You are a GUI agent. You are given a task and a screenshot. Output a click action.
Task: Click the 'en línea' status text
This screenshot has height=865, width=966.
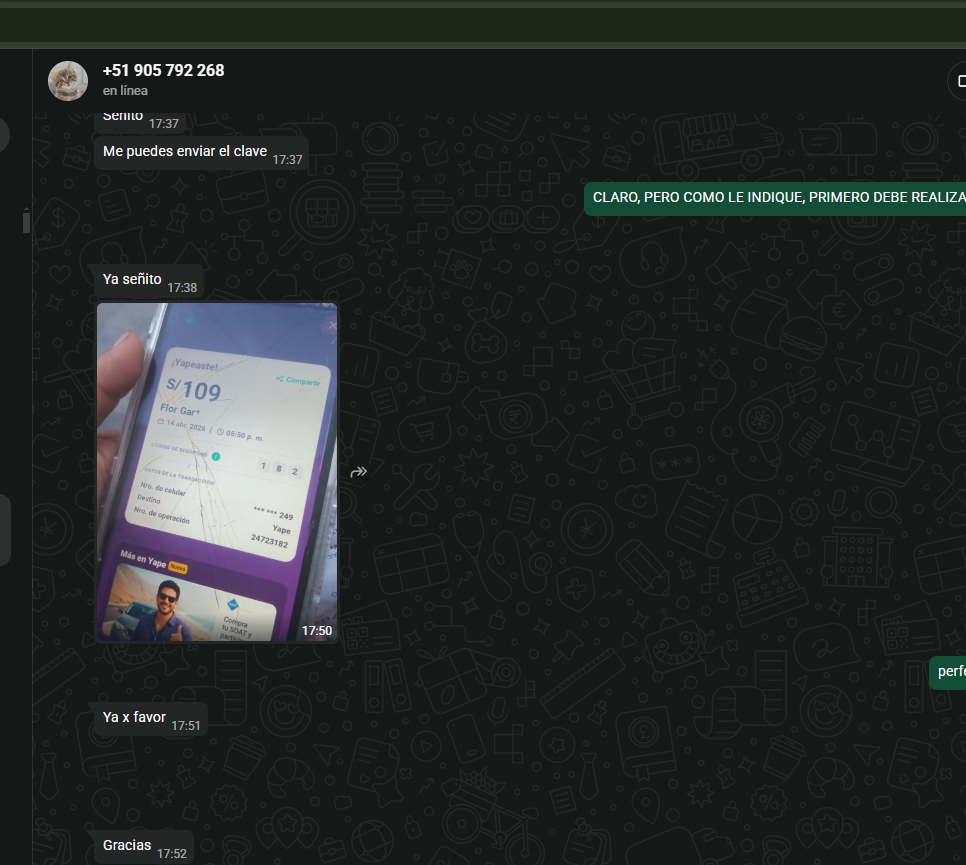pos(125,91)
